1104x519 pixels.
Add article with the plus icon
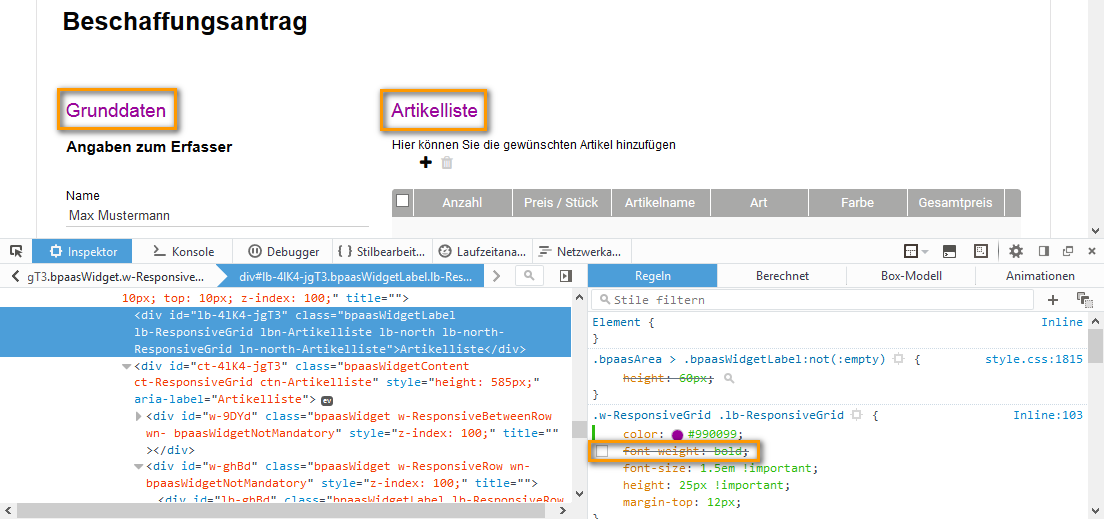[x=425, y=163]
